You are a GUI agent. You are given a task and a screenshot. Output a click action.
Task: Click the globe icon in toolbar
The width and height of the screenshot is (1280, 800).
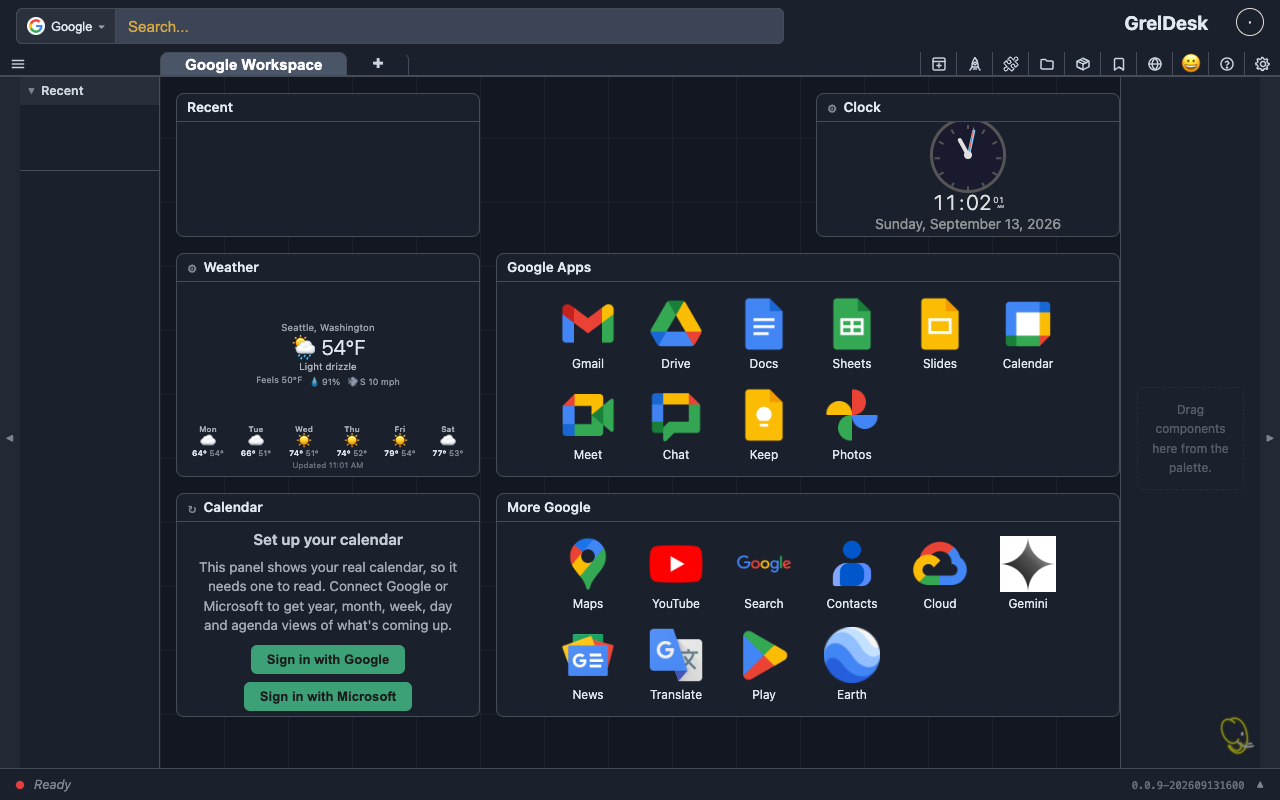[x=1155, y=64]
